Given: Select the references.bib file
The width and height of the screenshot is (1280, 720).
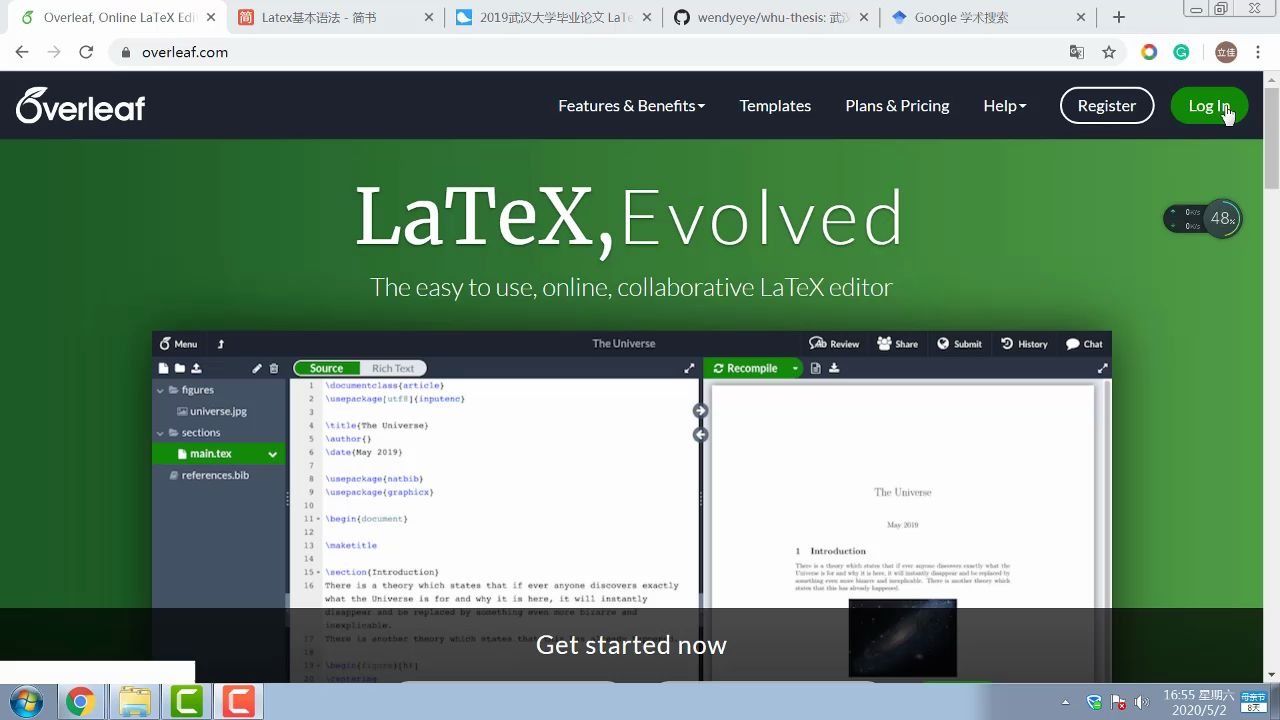Looking at the screenshot, I should (x=209, y=475).
